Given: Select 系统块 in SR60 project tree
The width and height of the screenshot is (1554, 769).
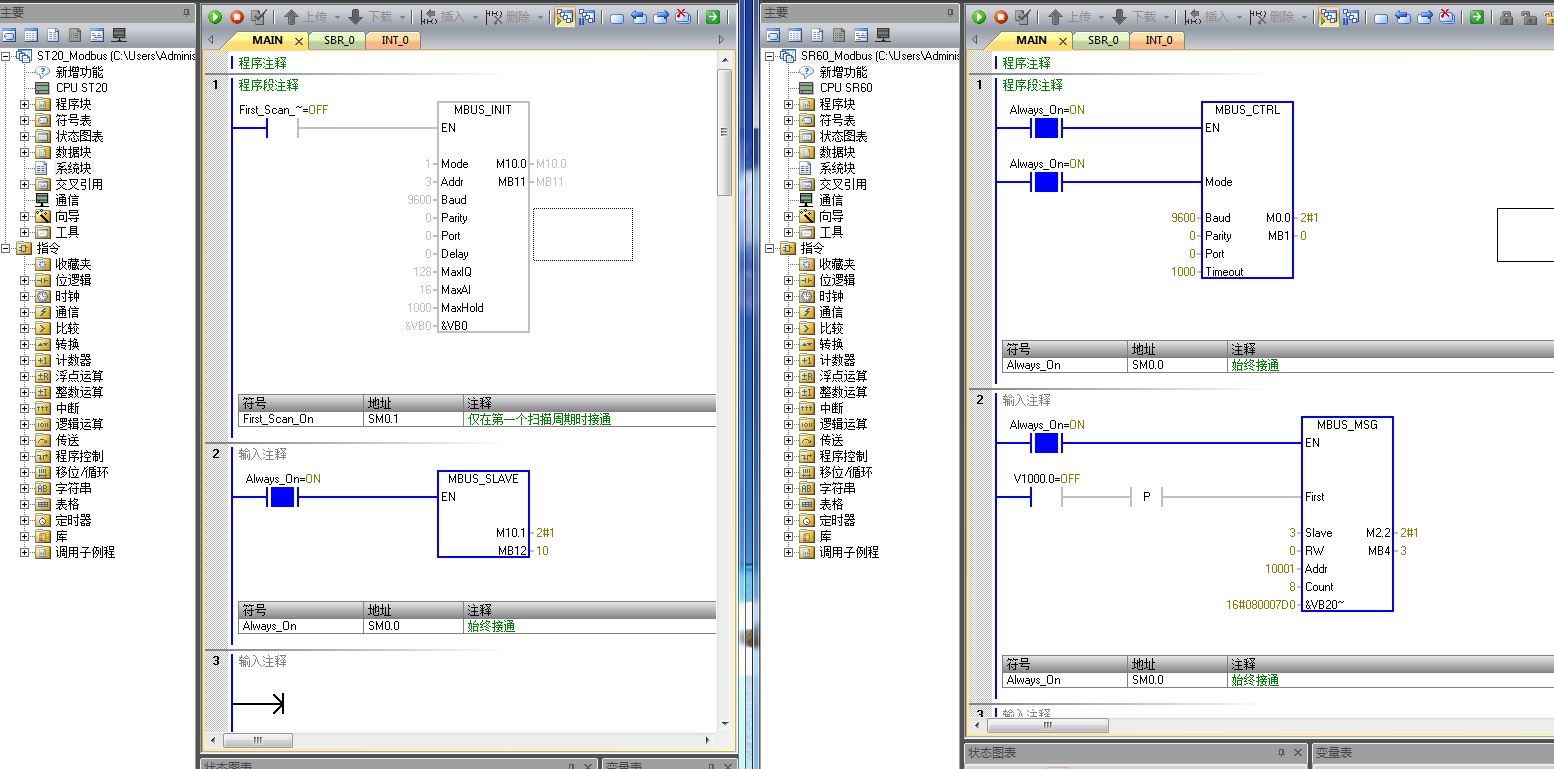Looking at the screenshot, I should pyautogui.click(x=837, y=168).
